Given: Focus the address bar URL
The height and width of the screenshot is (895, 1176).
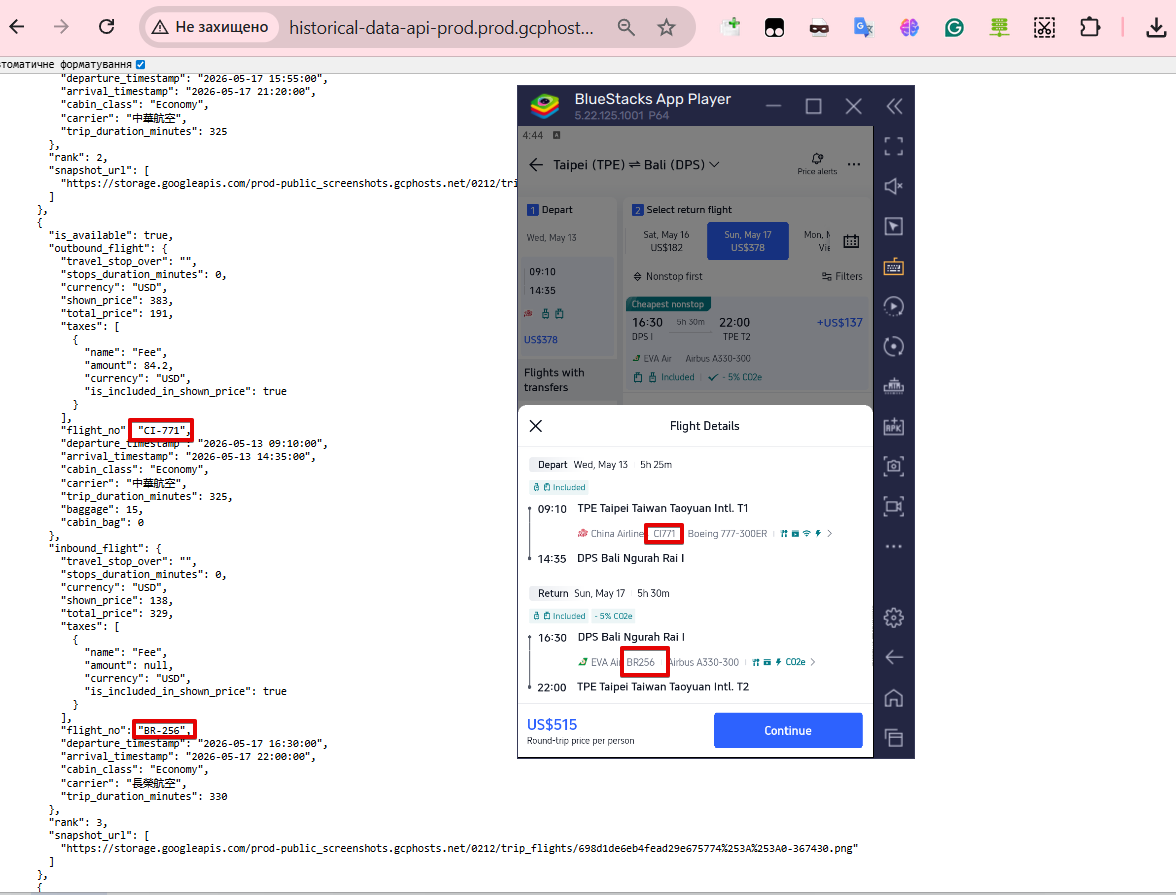Looking at the screenshot, I should (441, 28).
